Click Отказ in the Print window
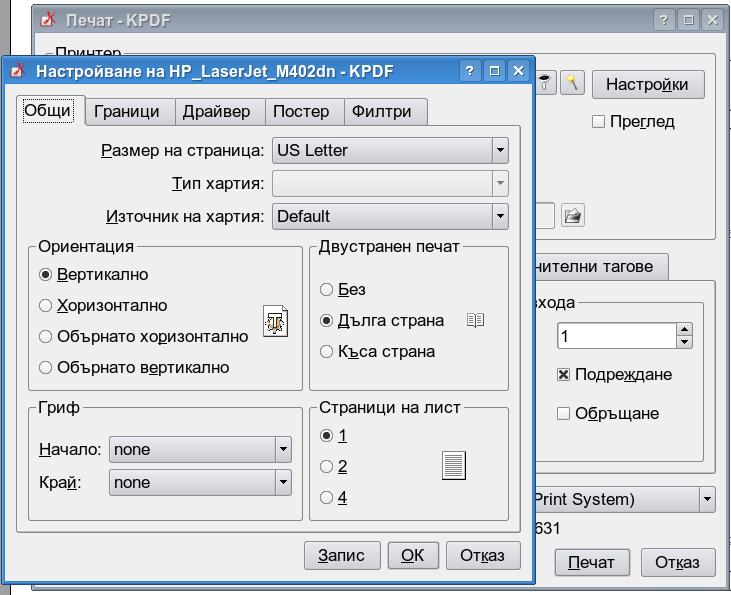Viewport: 731px width, 595px height. click(678, 562)
